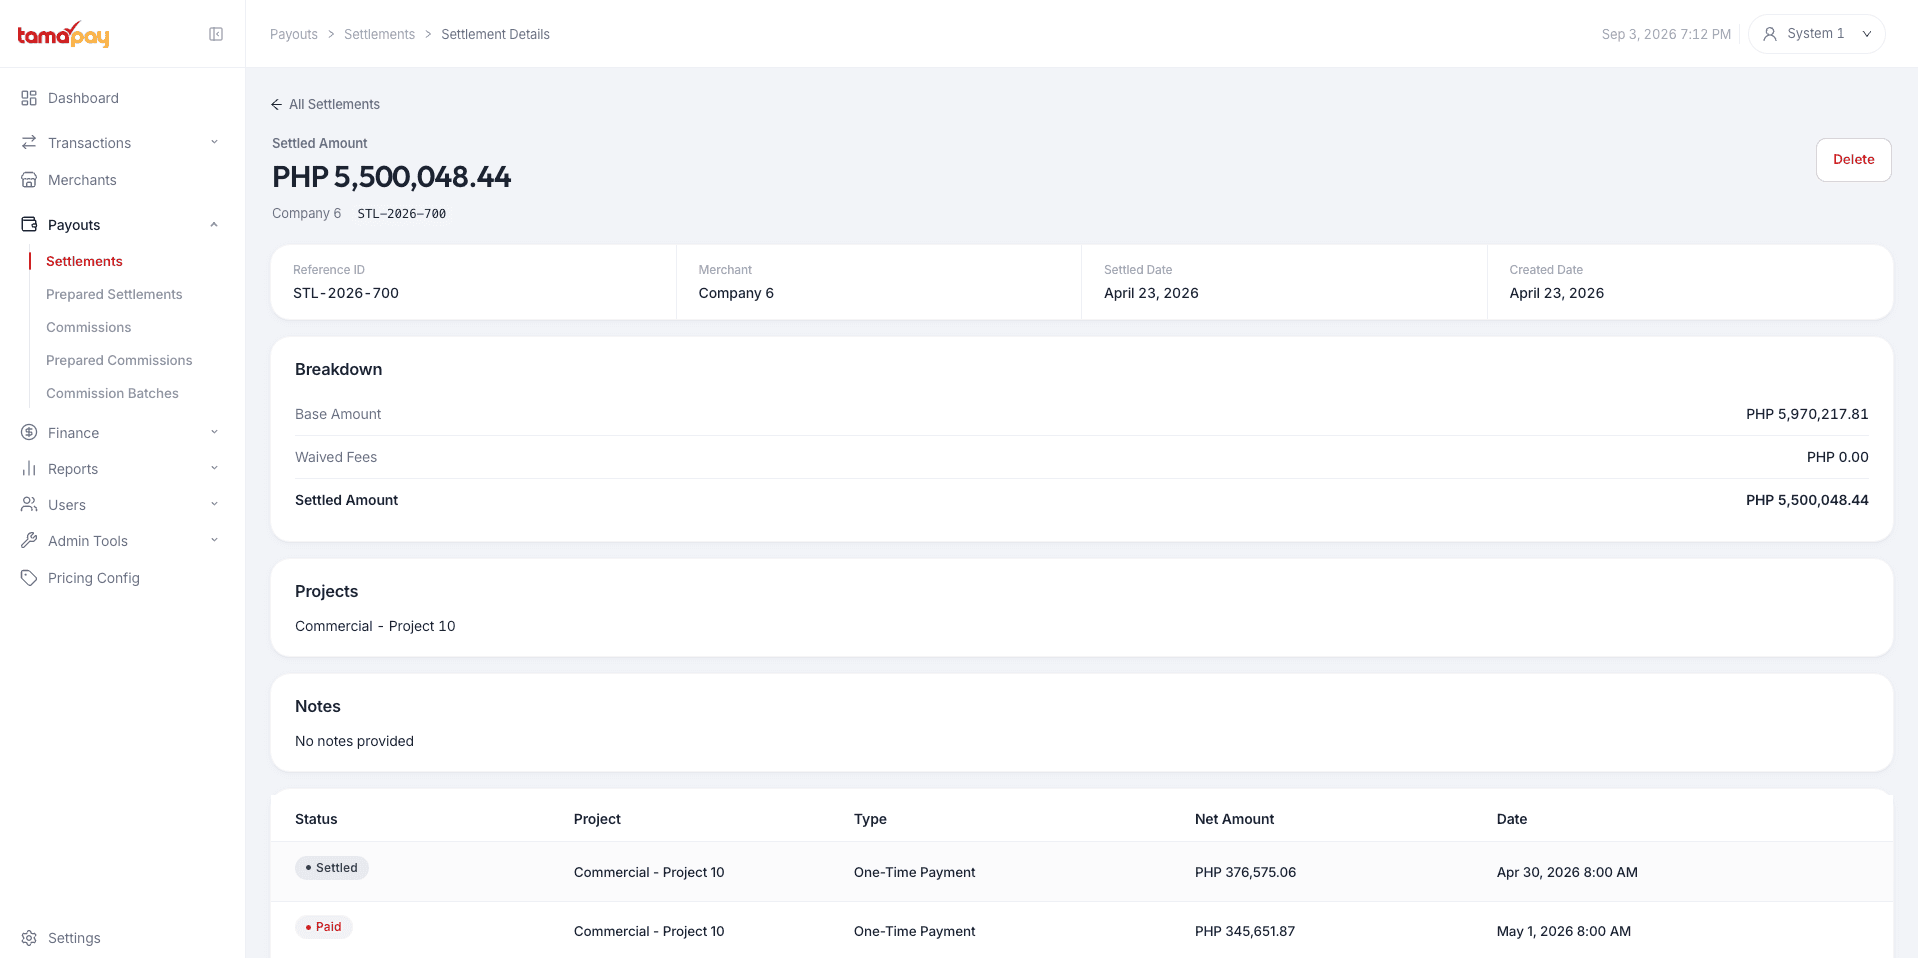Click the Settled Date April 23, 2026 value
Screen dimensions: 1918x958
[1151, 293]
